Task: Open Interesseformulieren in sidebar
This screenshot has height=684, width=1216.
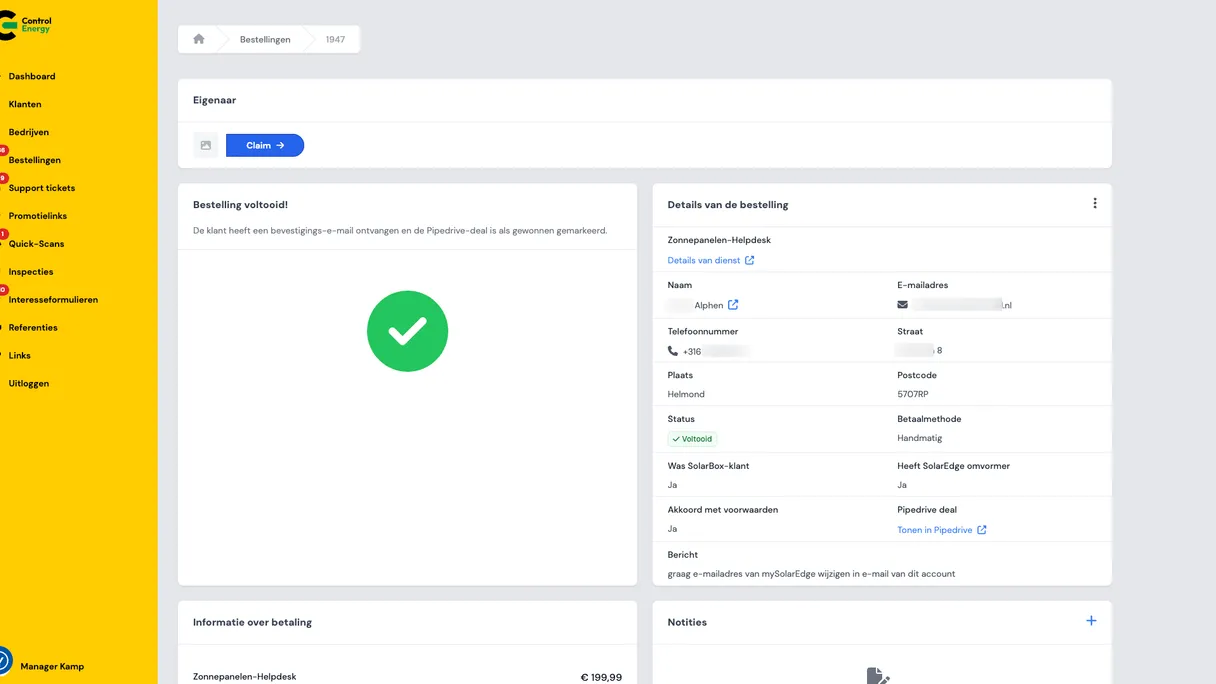Action: [x=53, y=300]
